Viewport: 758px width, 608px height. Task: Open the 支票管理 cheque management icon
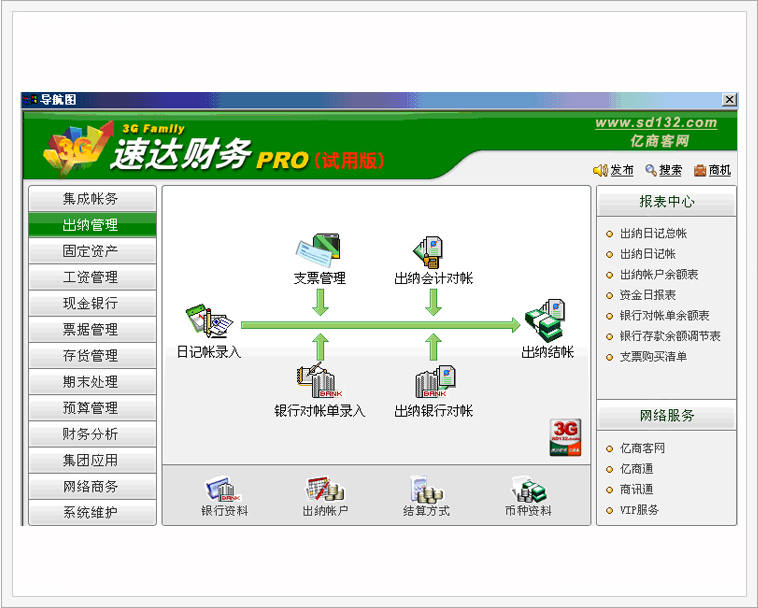(x=319, y=250)
